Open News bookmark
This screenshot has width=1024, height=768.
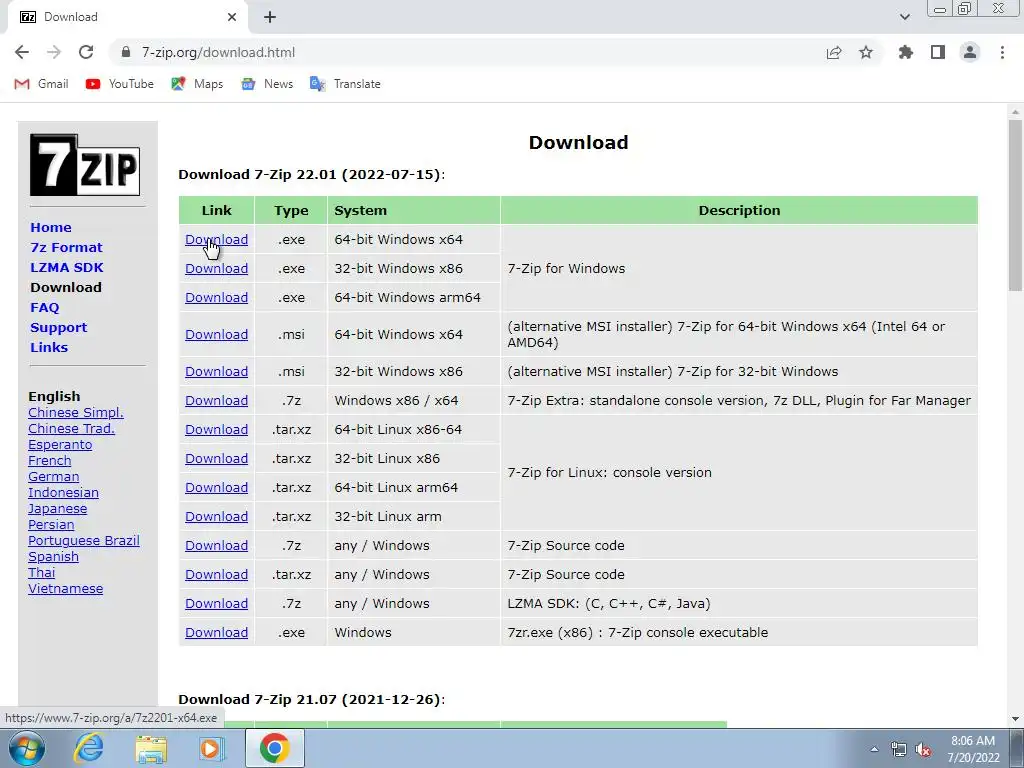click(x=266, y=84)
